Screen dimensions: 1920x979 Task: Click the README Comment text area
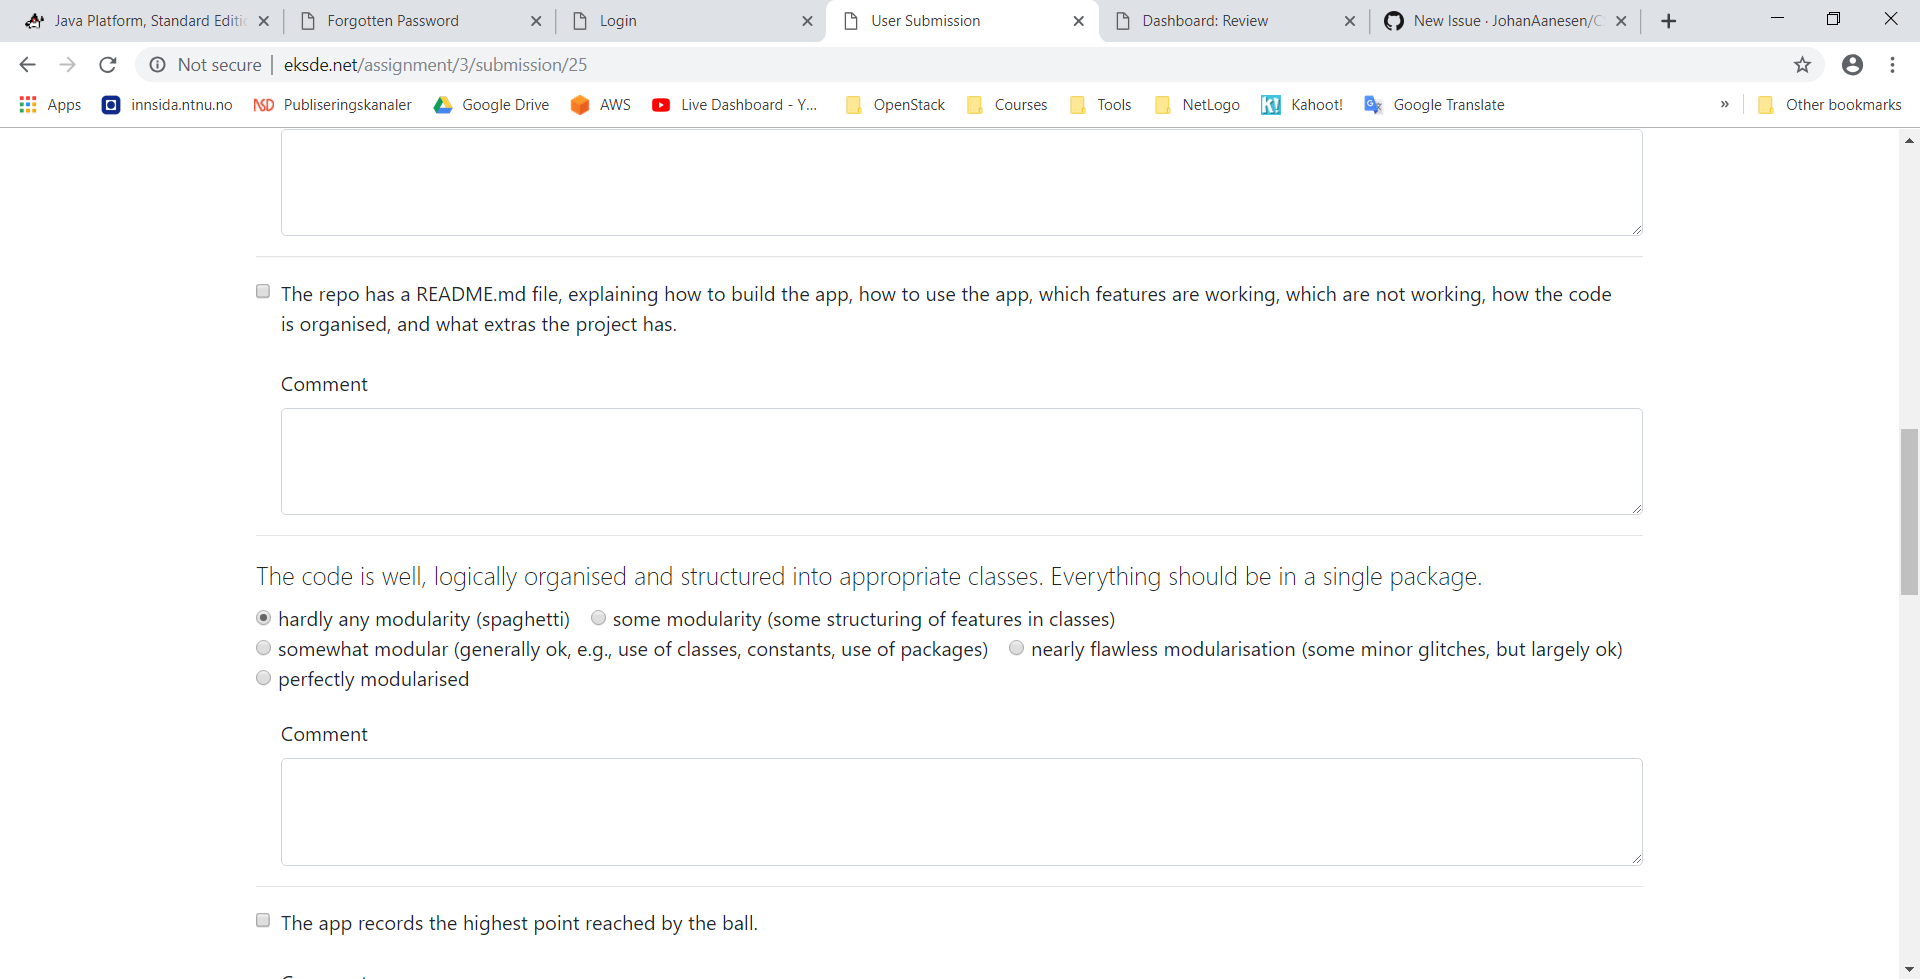961,461
